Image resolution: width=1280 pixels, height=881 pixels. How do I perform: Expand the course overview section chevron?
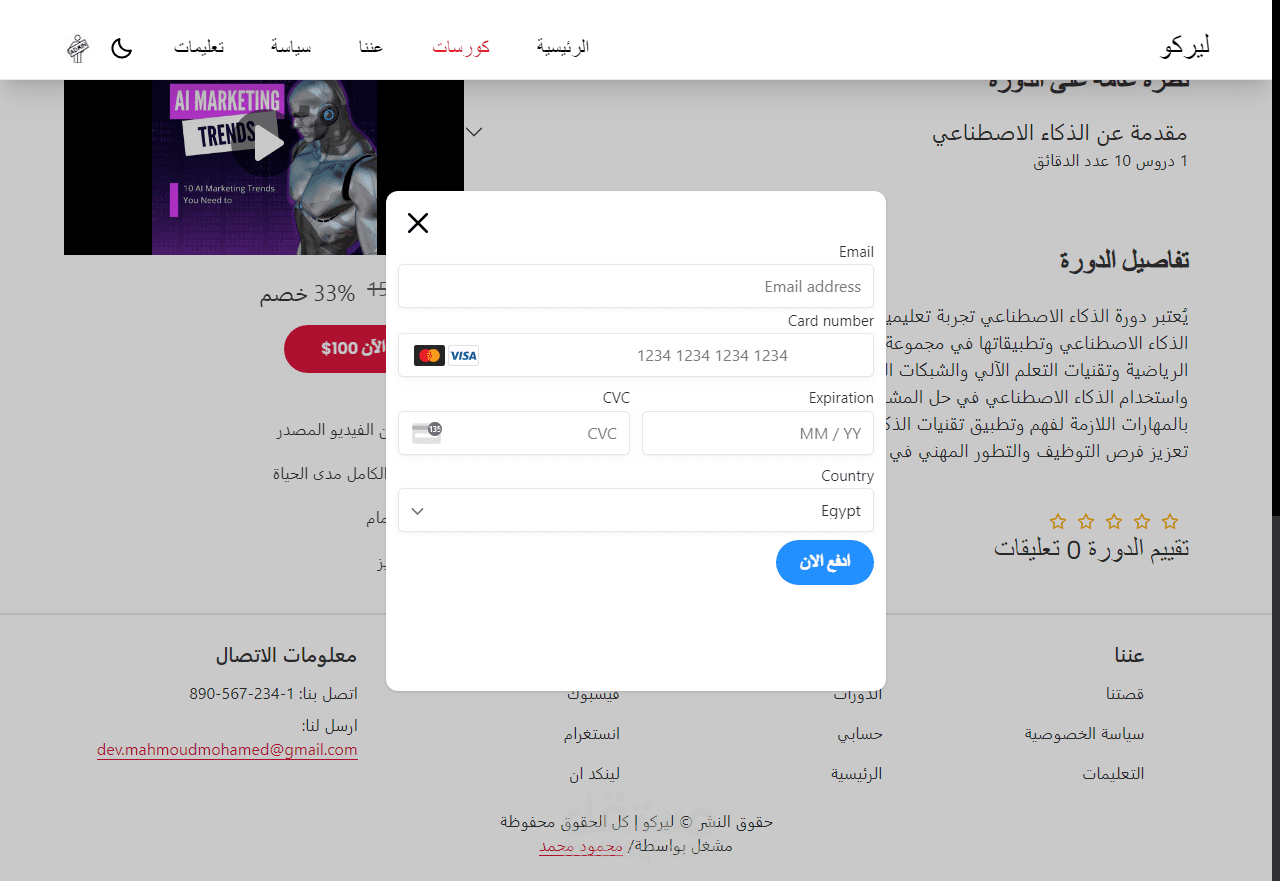click(x=475, y=131)
